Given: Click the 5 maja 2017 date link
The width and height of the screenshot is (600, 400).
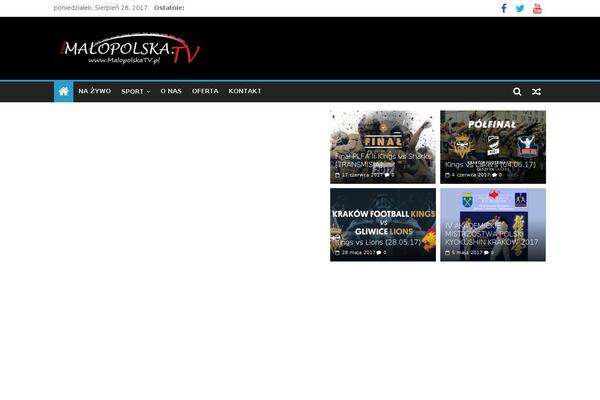Looking at the screenshot, I should (464, 253).
